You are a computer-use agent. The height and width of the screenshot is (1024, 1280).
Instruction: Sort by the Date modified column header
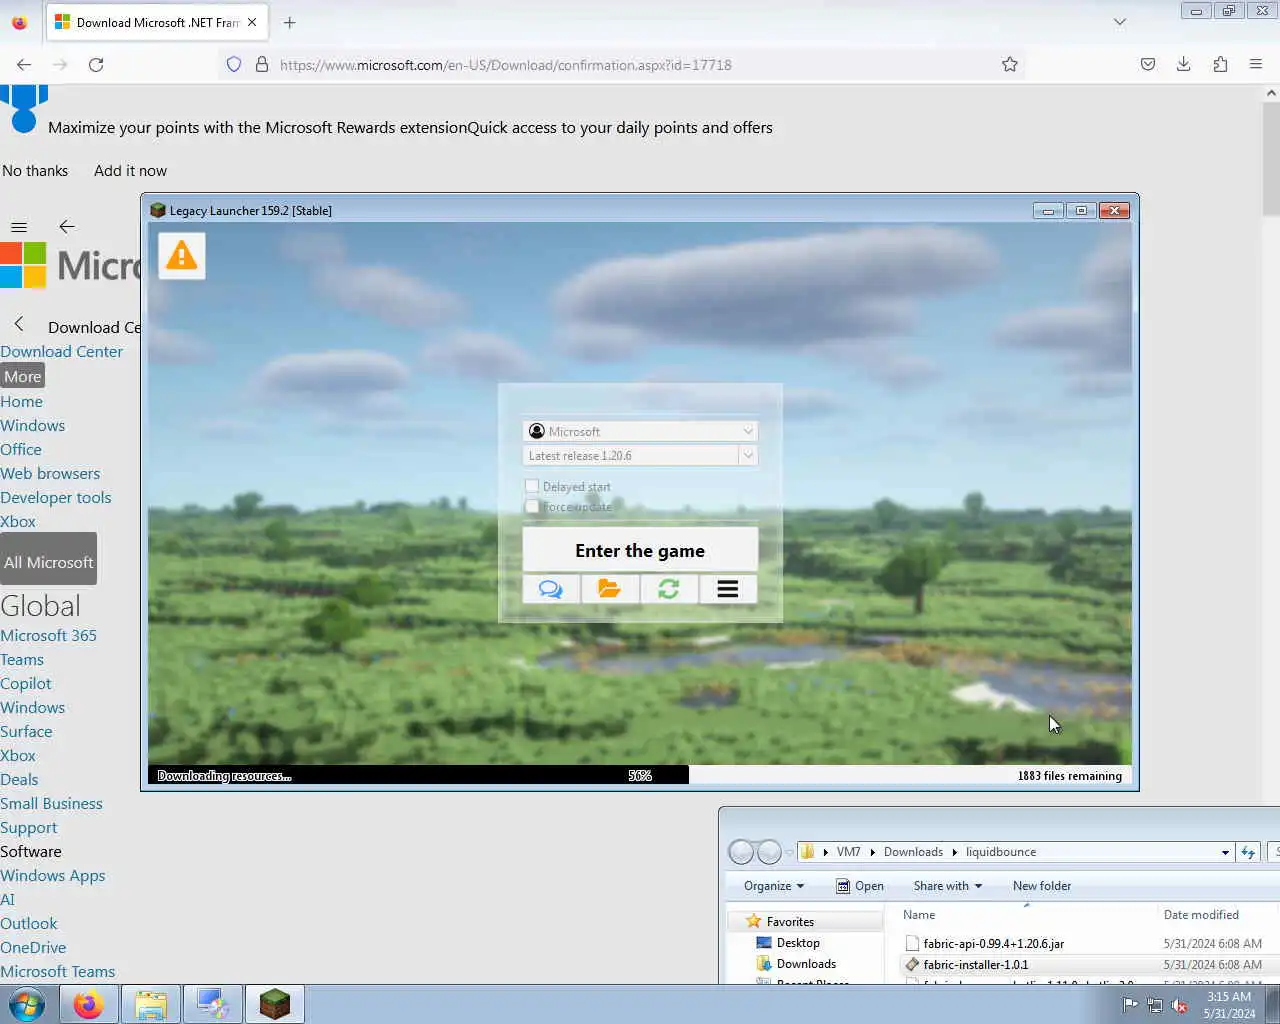point(1201,915)
